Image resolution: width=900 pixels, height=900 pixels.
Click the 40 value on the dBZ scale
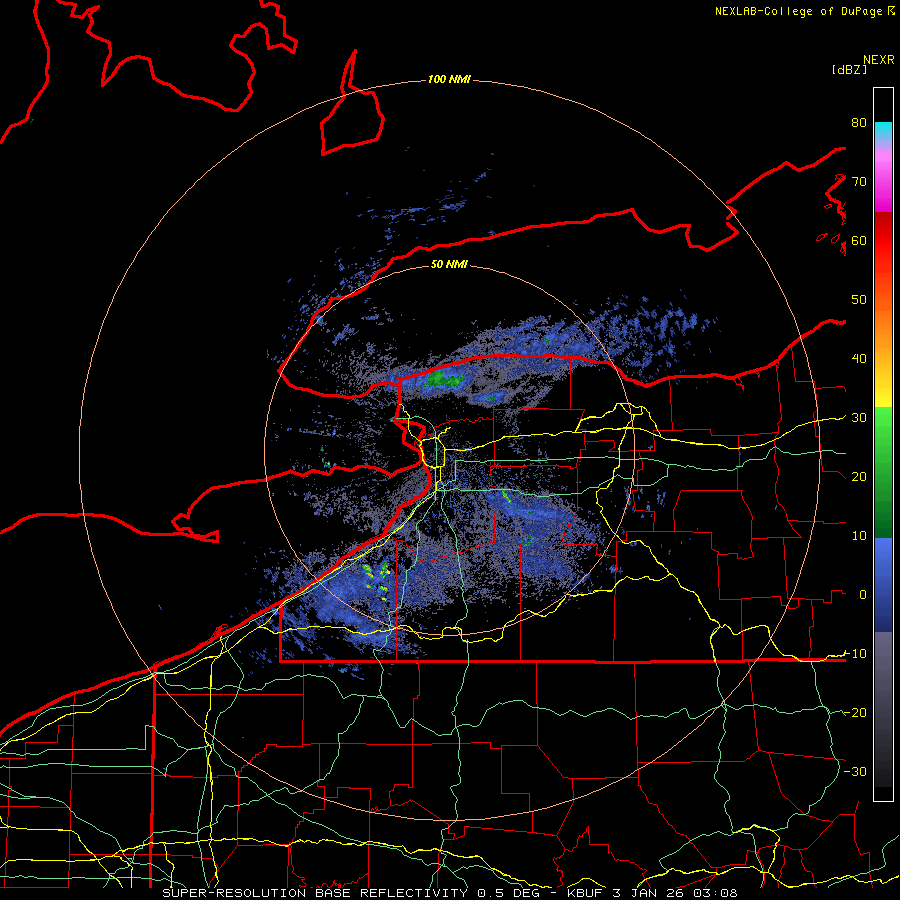[x=859, y=358]
